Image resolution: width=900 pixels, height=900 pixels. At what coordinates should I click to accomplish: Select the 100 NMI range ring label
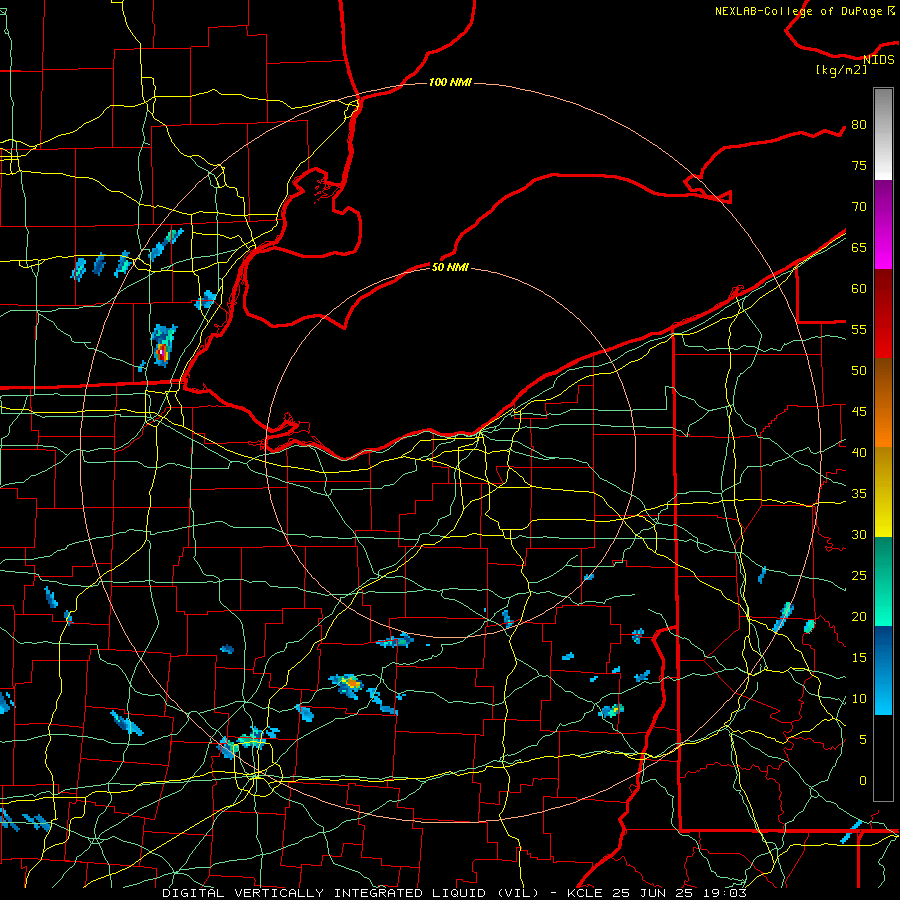tap(450, 82)
